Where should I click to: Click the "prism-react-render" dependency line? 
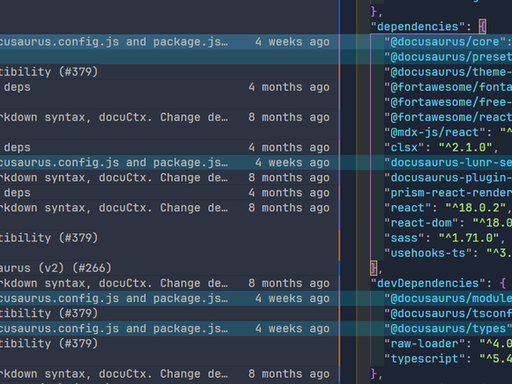pos(448,193)
